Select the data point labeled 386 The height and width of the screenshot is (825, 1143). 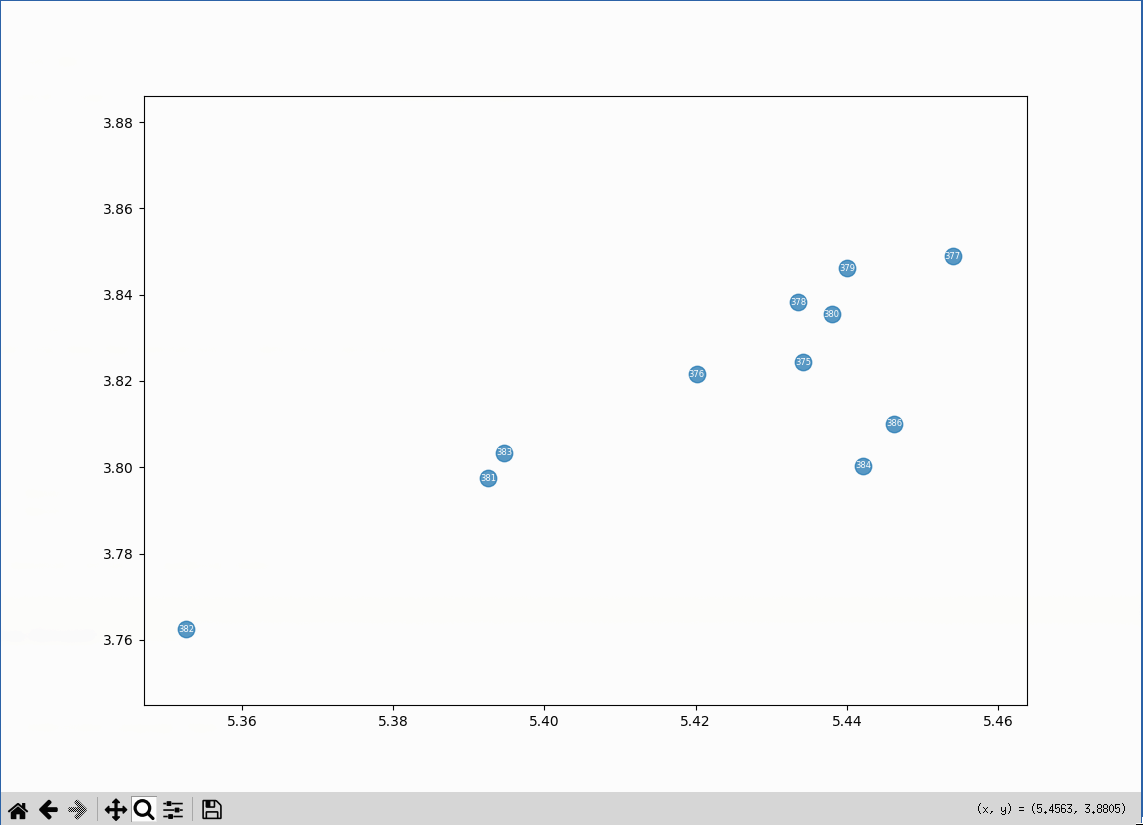(x=894, y=424)
